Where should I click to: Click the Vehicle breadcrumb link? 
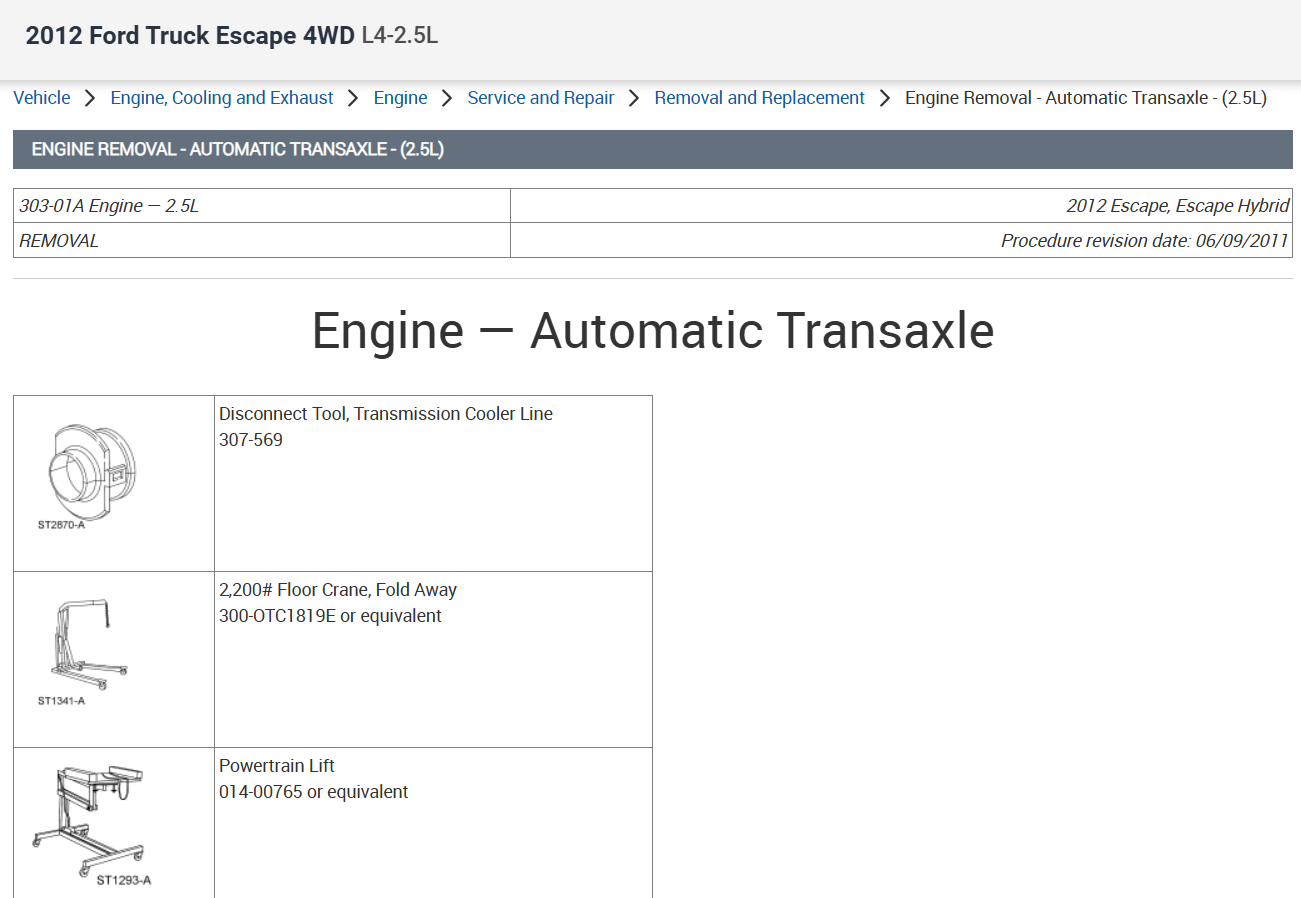(41, 98)
